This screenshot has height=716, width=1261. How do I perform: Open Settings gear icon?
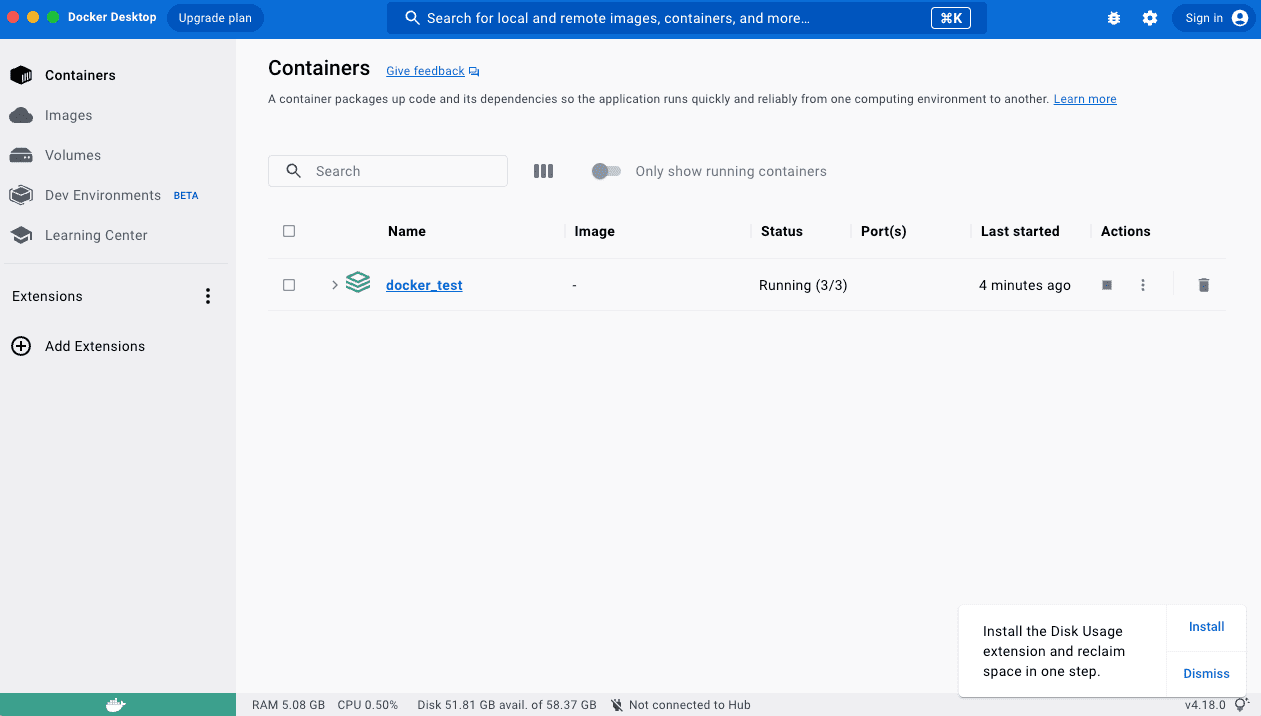1150,18
